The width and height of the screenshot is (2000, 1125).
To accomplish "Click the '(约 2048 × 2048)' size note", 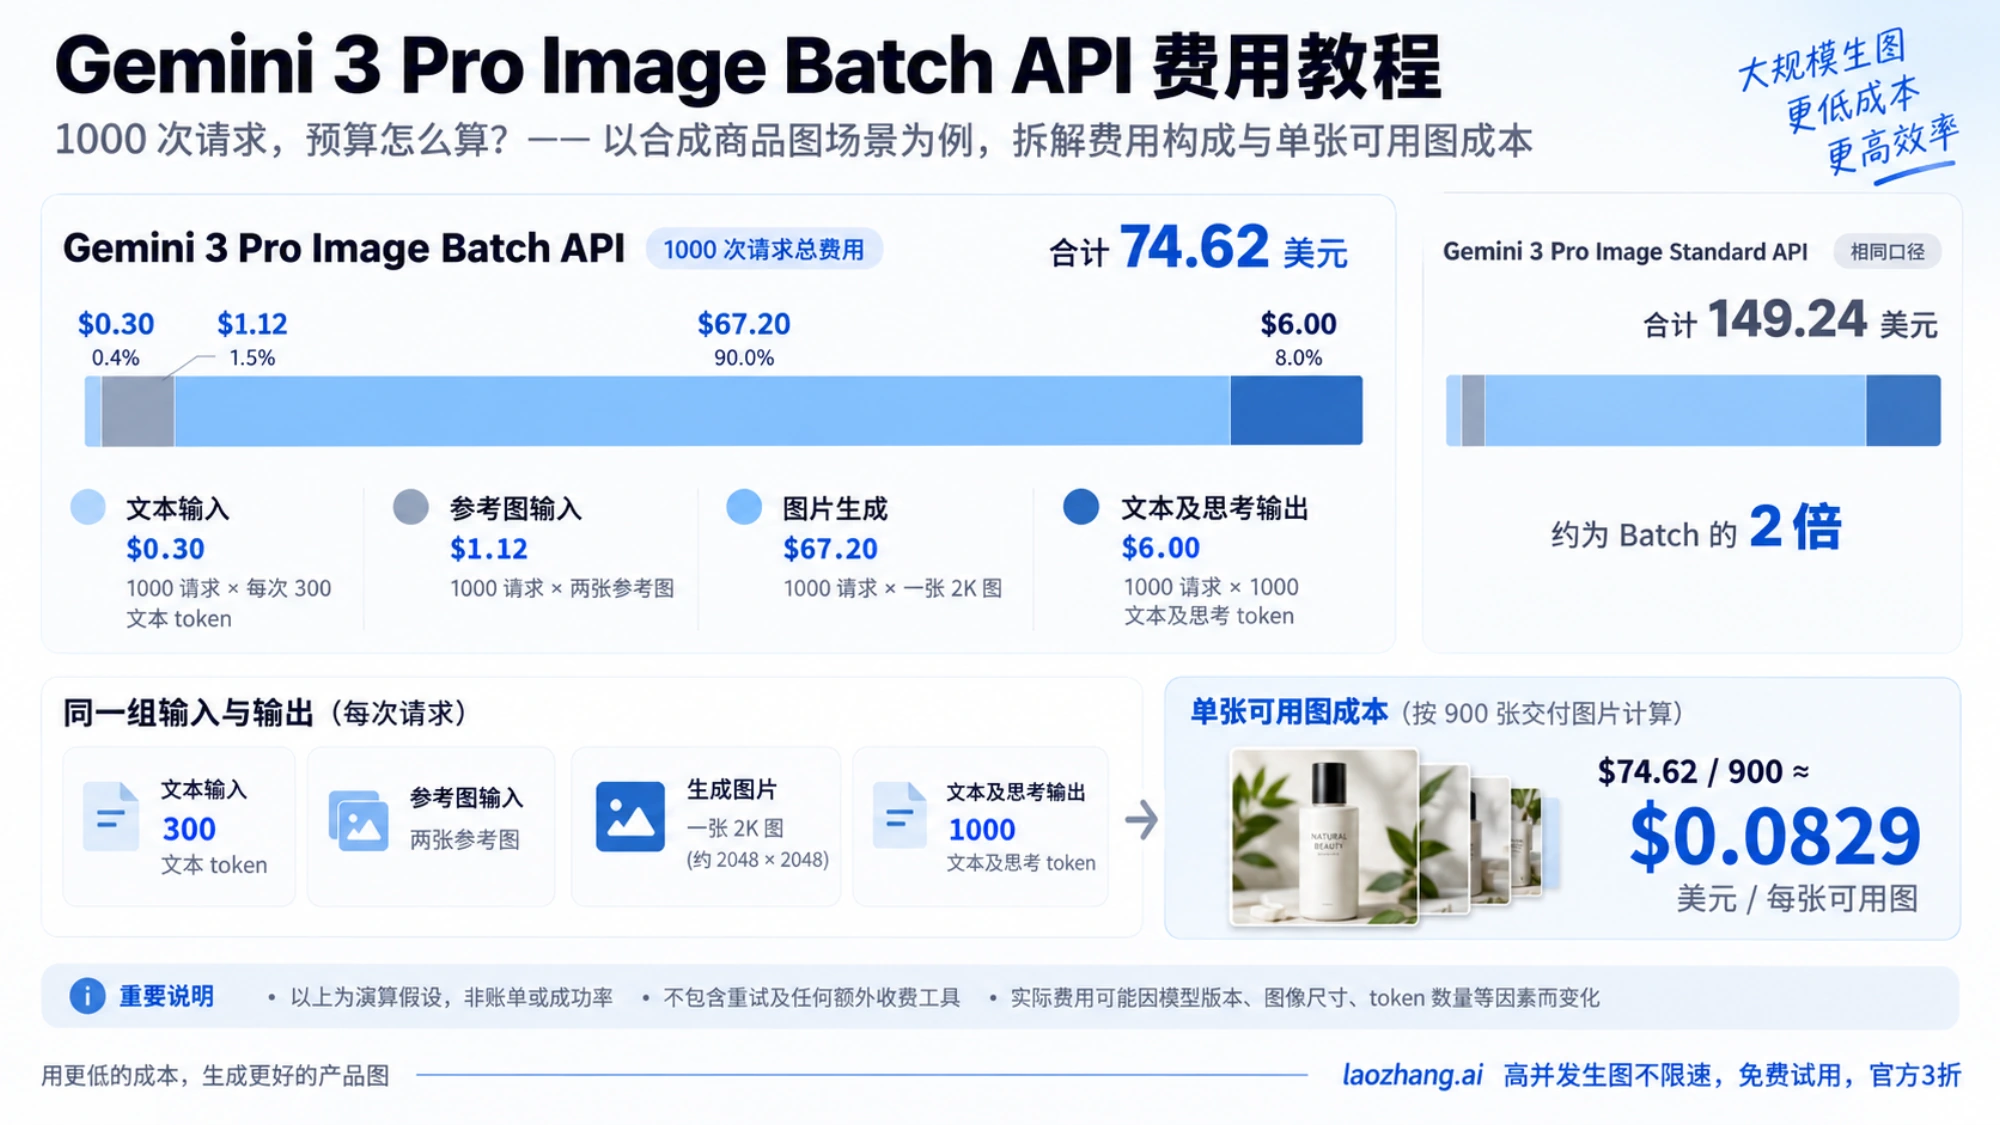I will (757, 860).
